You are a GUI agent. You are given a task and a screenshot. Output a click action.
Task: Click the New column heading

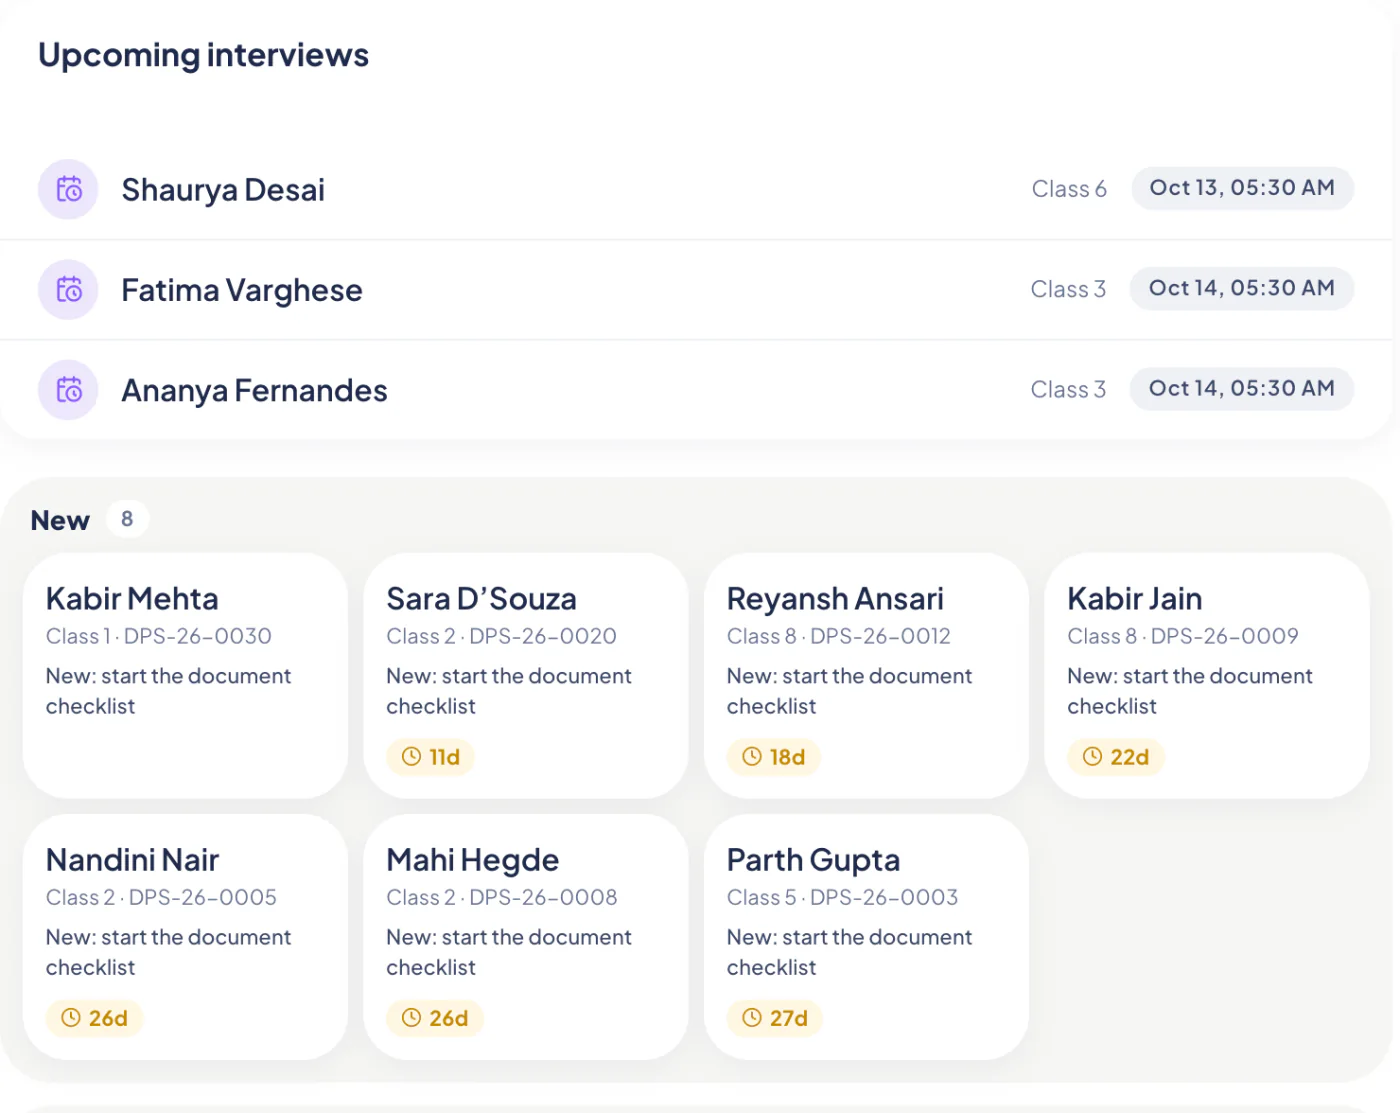tap(60, 520)
